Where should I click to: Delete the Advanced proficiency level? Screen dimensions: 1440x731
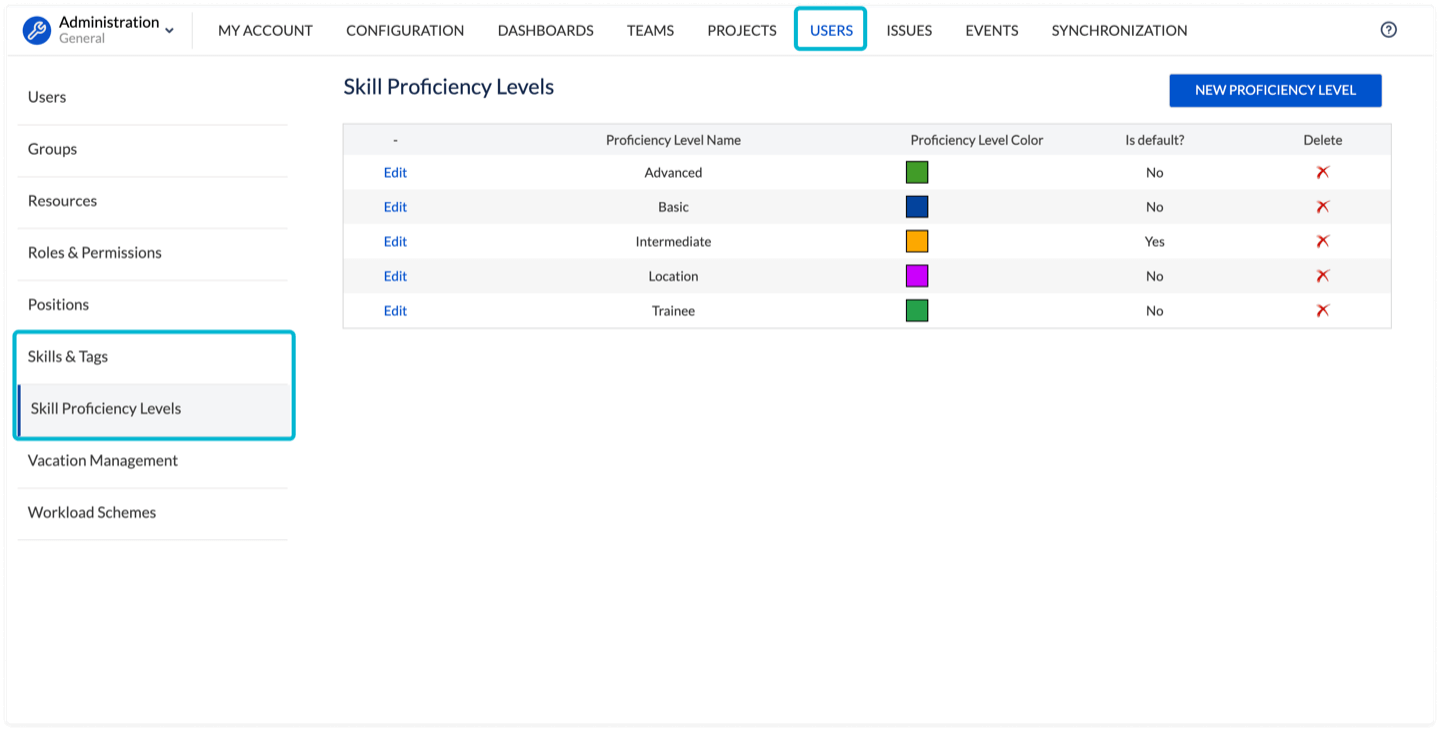pyautogui.click(x=1322, y=172)
